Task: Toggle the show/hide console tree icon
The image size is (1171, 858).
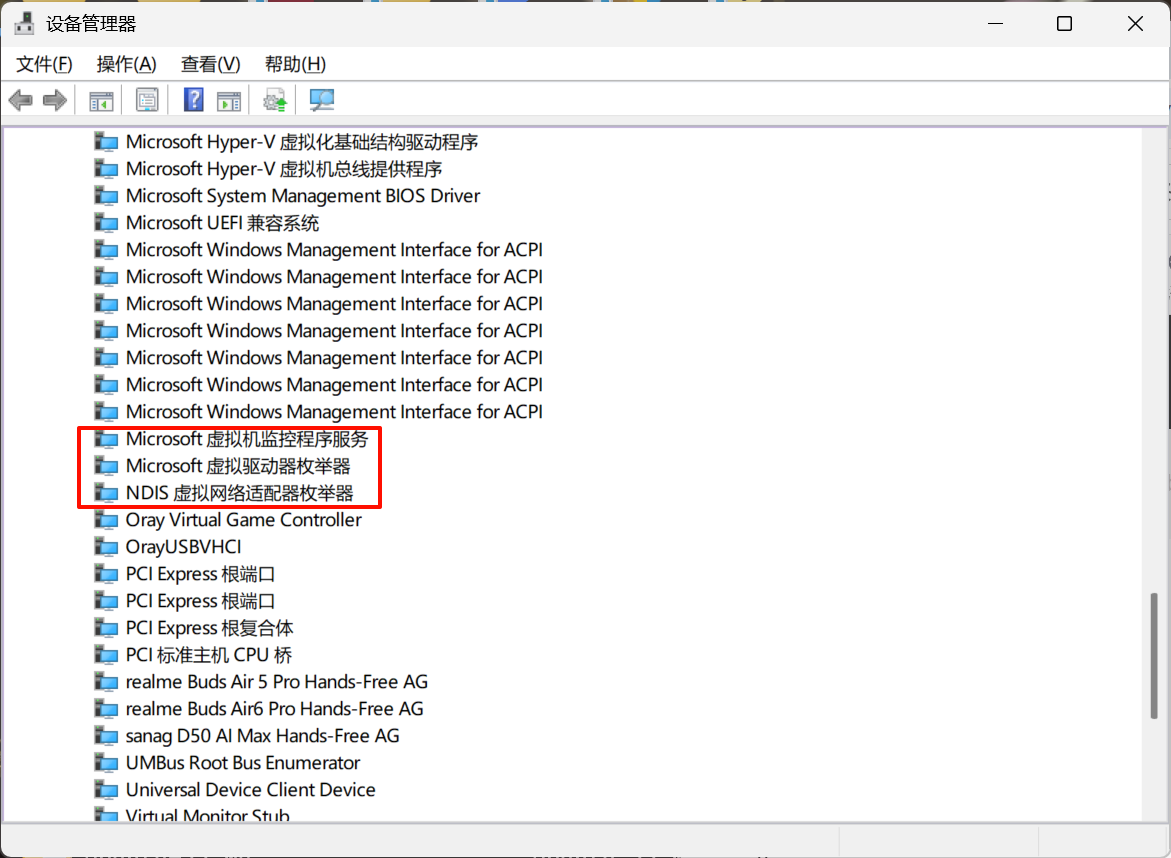Action: [101, 101]
